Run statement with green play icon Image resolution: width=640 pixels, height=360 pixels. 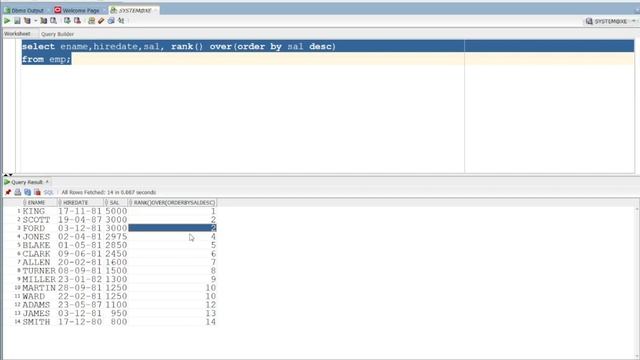(x=7, y=21)
